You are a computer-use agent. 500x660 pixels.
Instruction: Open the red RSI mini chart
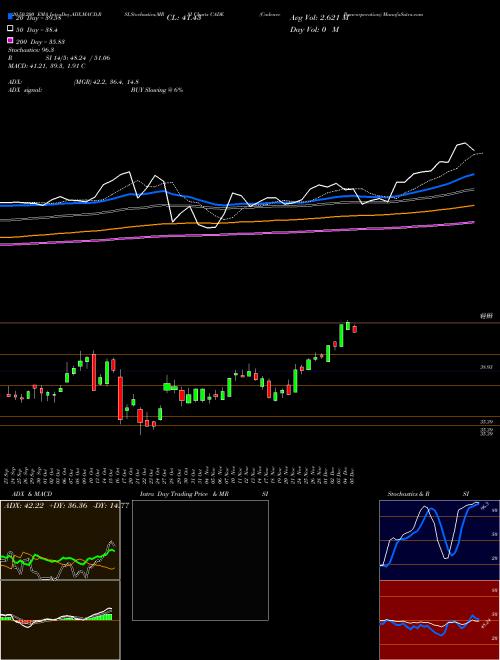pos(439,620)
